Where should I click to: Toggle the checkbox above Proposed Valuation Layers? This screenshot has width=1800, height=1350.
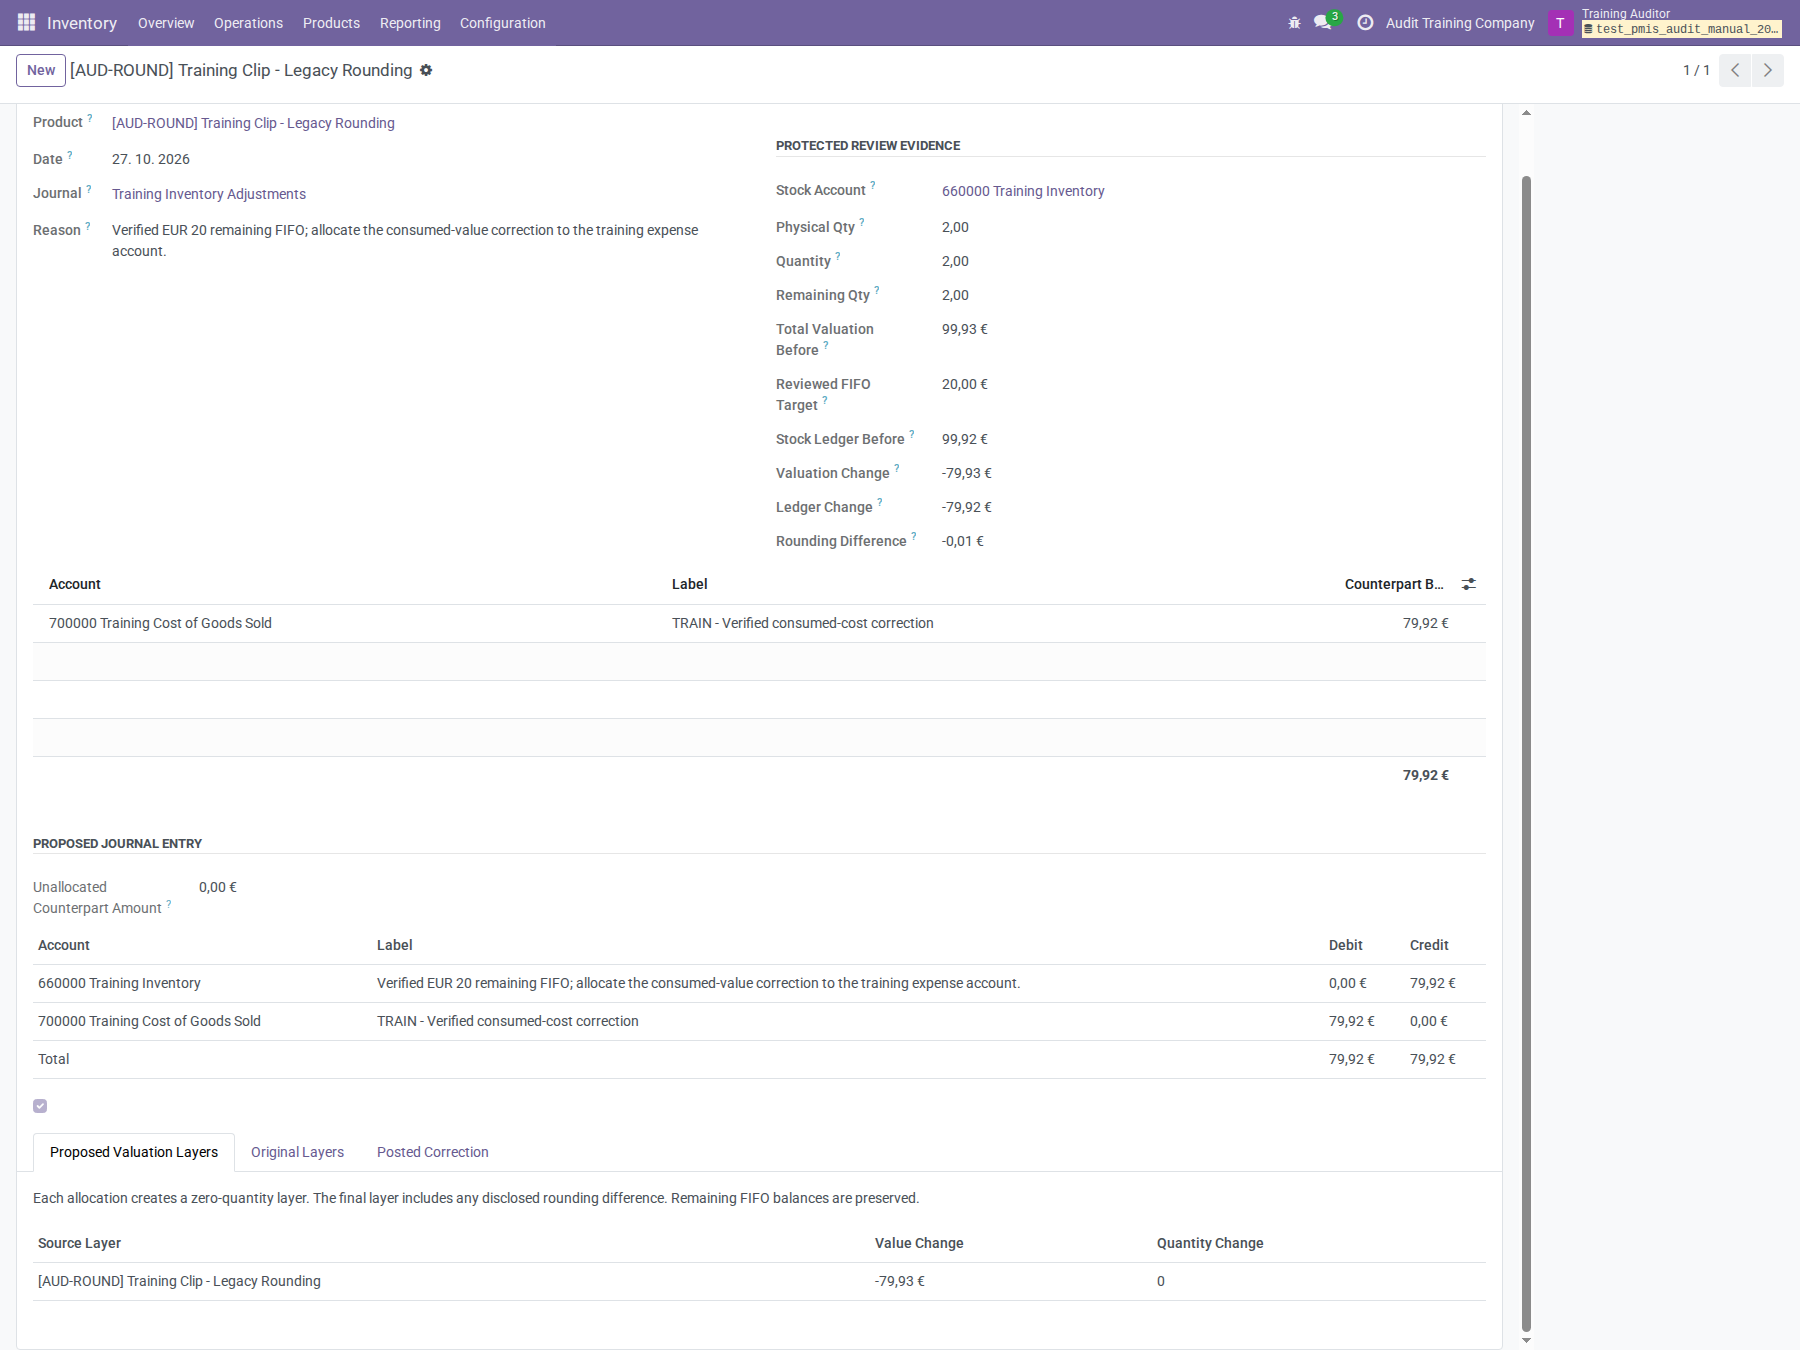click(40, 1106)
